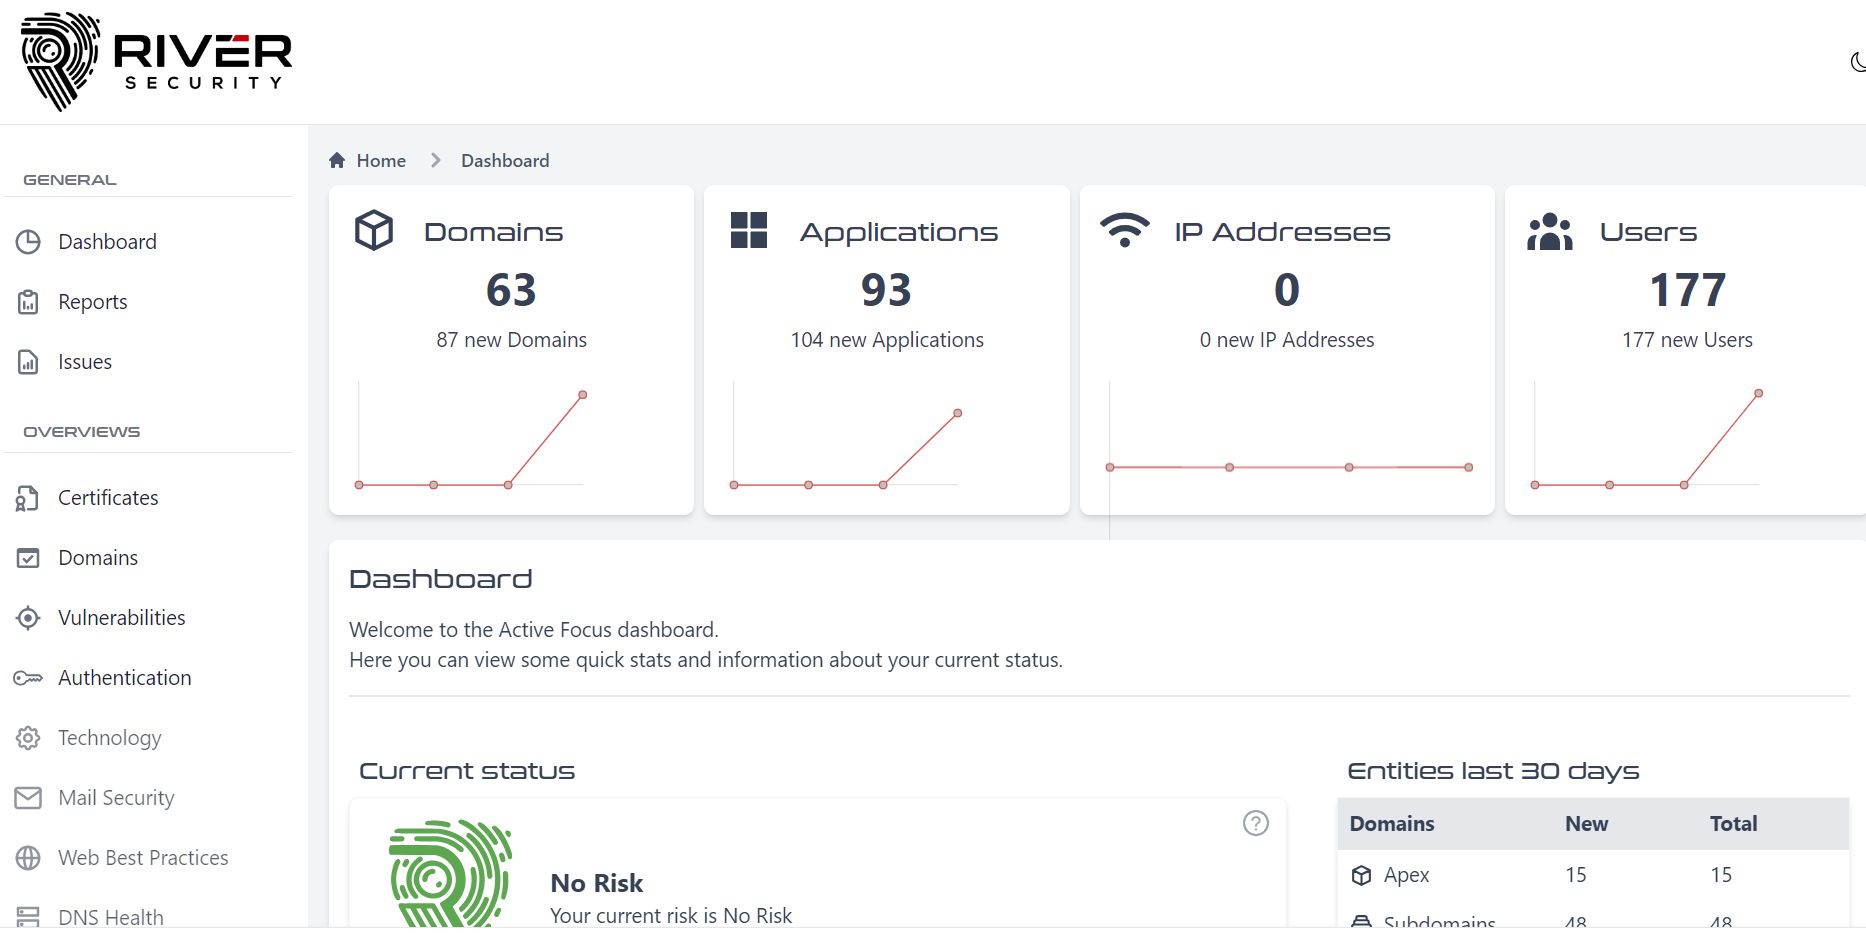Click the Web Best Practices globe icon
The width and height of the screenshot is (1866, 933).
[28, 858]
